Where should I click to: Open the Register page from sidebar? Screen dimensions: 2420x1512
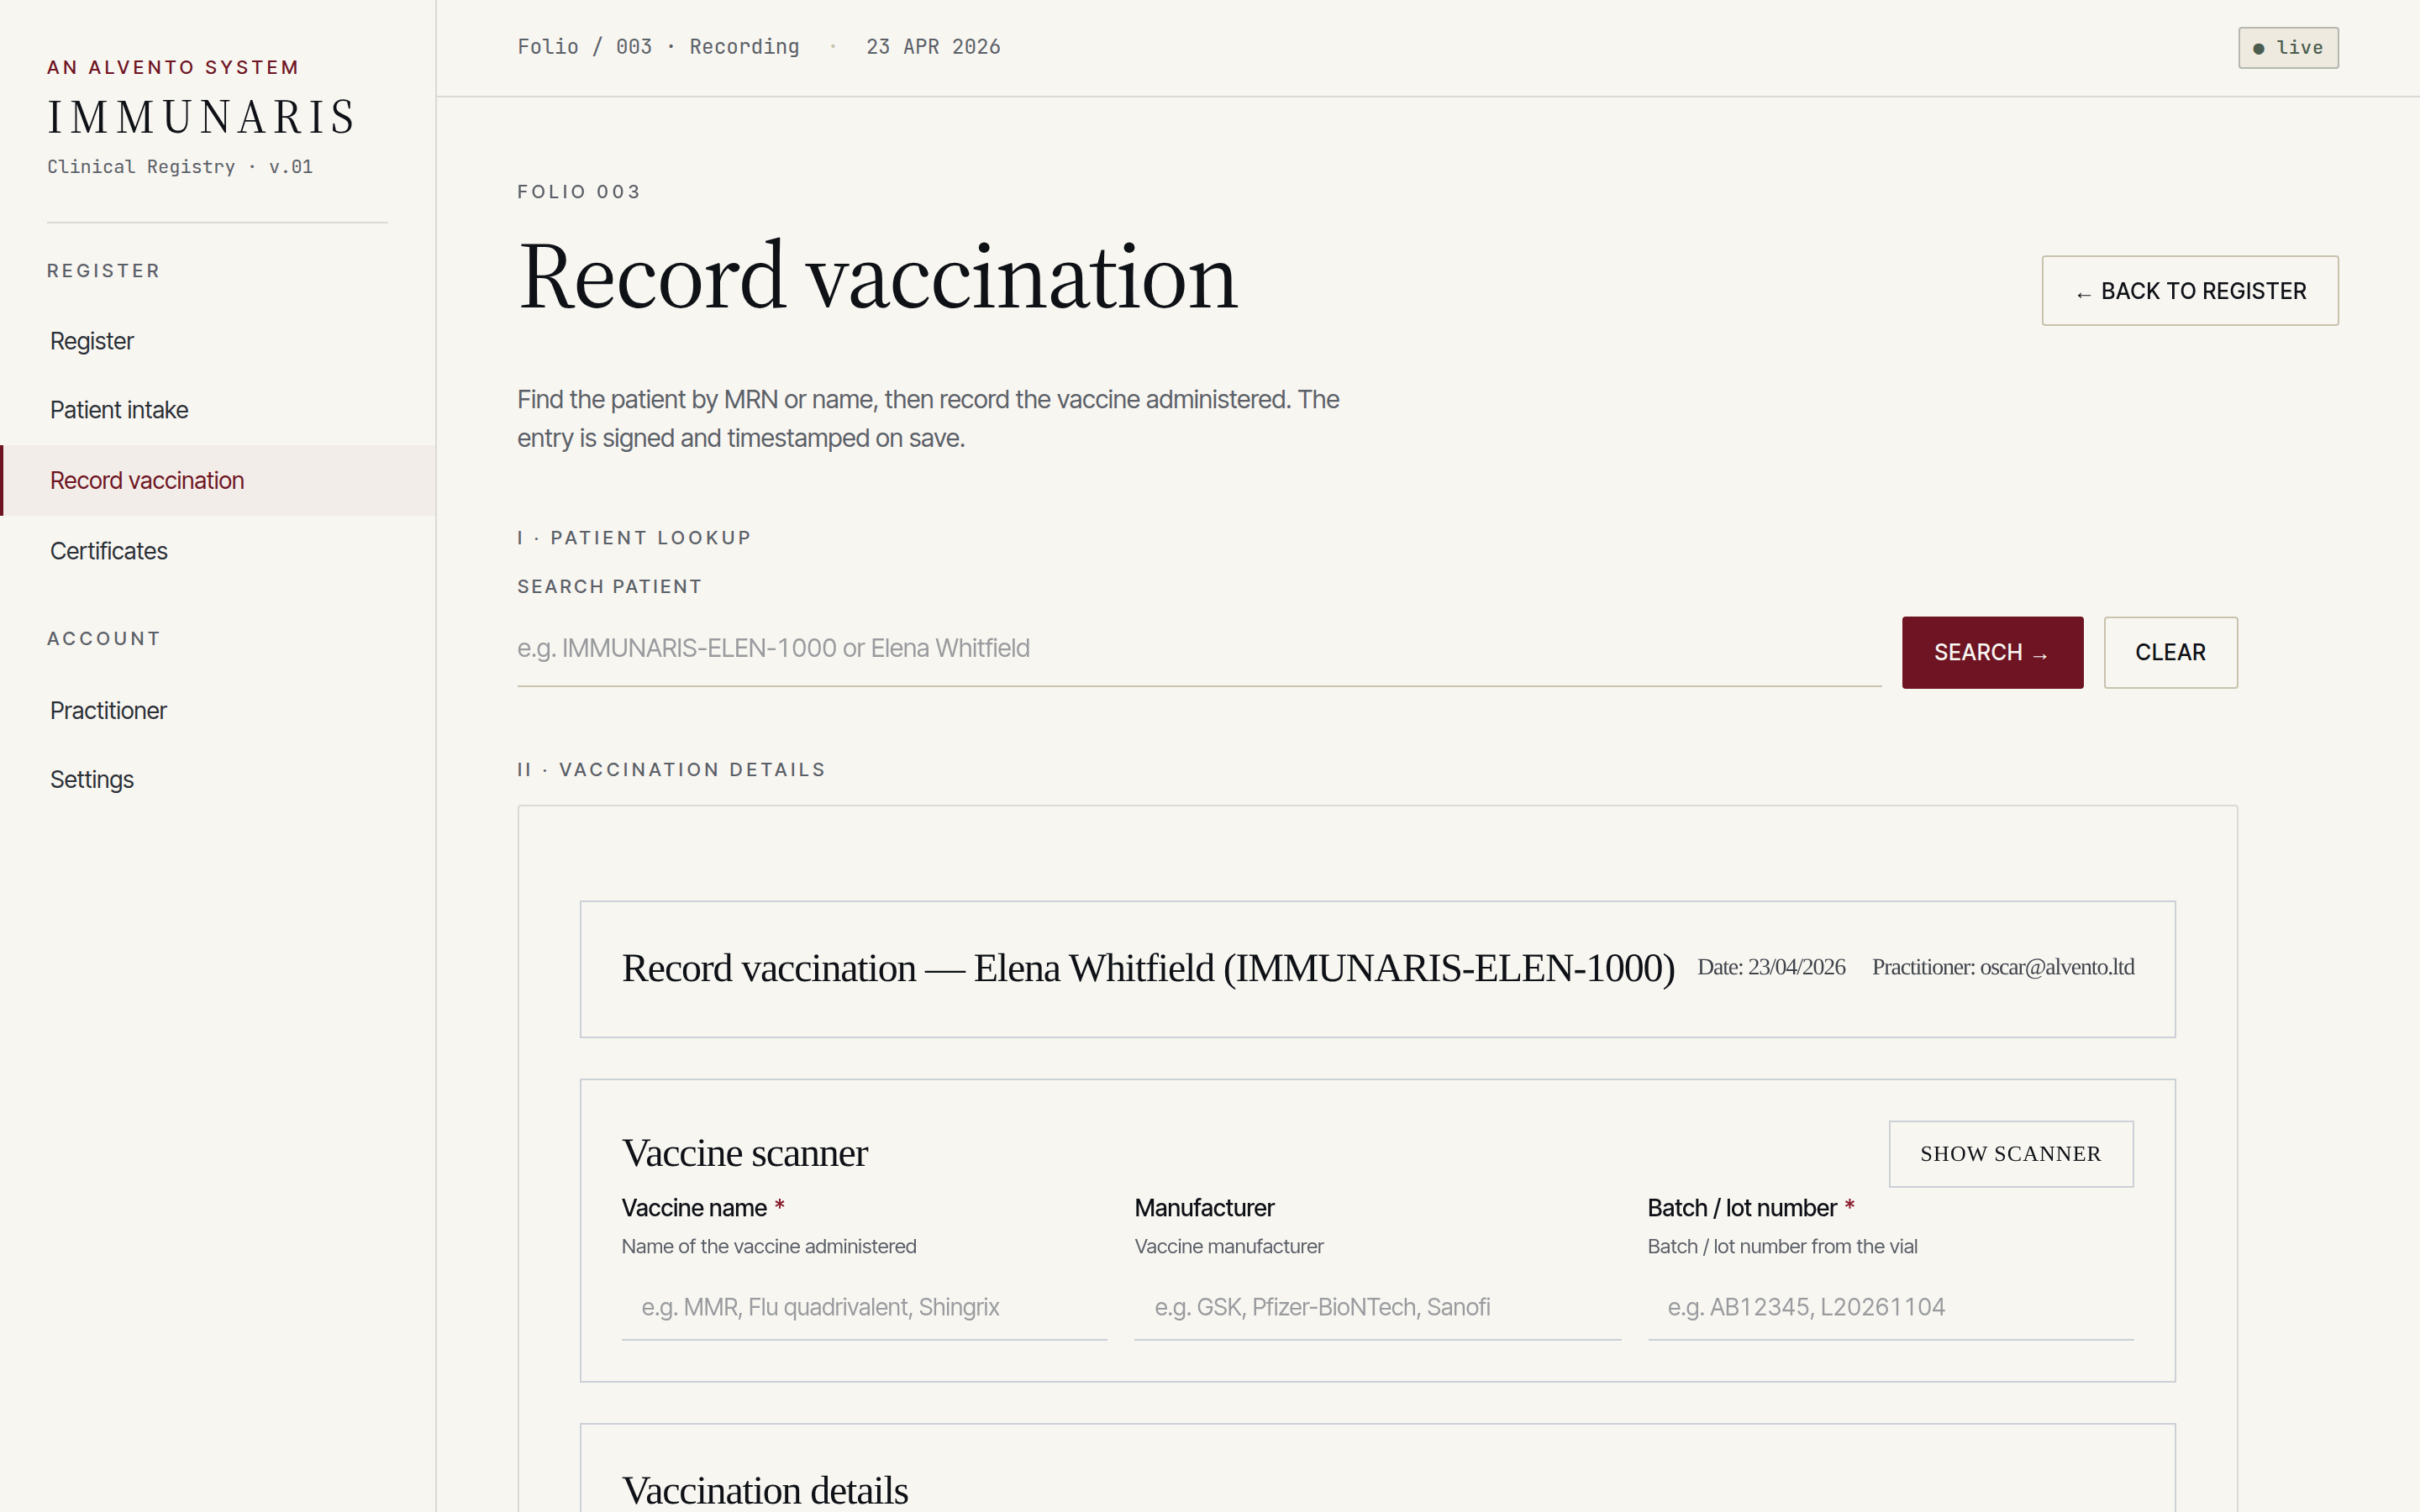point(91,340)
